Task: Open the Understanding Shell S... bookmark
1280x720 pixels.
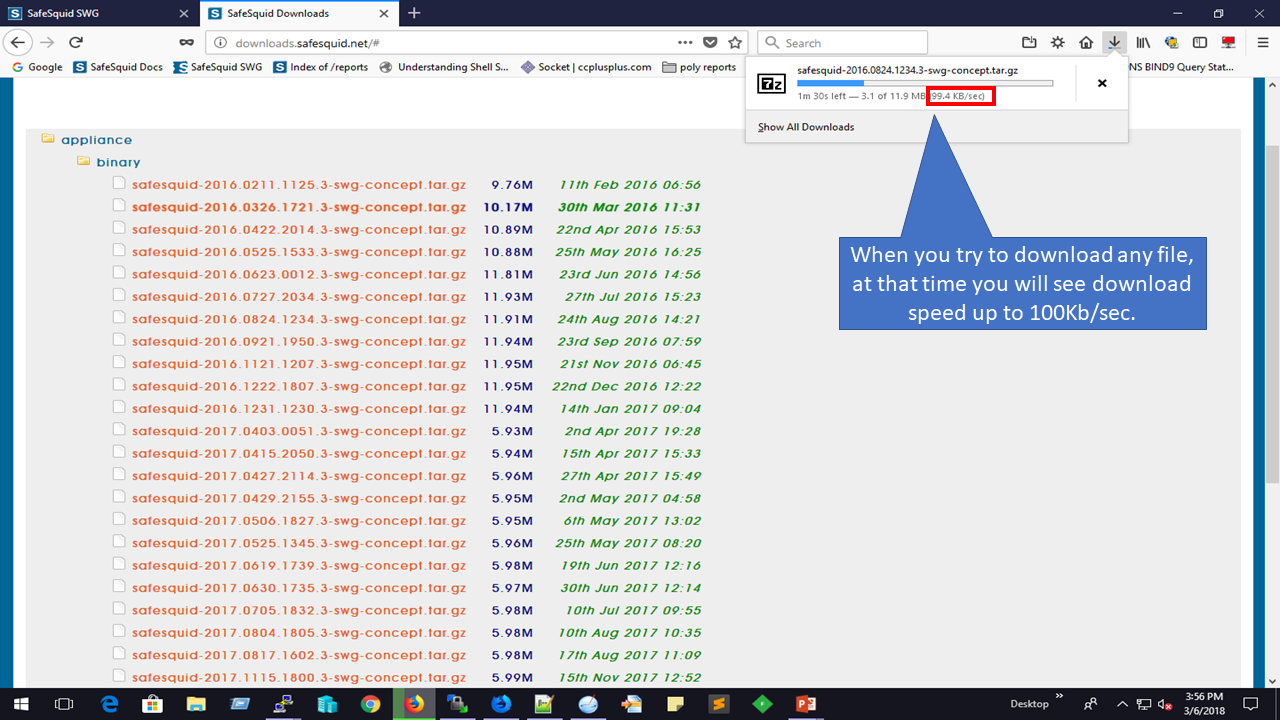Action: point(443,67)
